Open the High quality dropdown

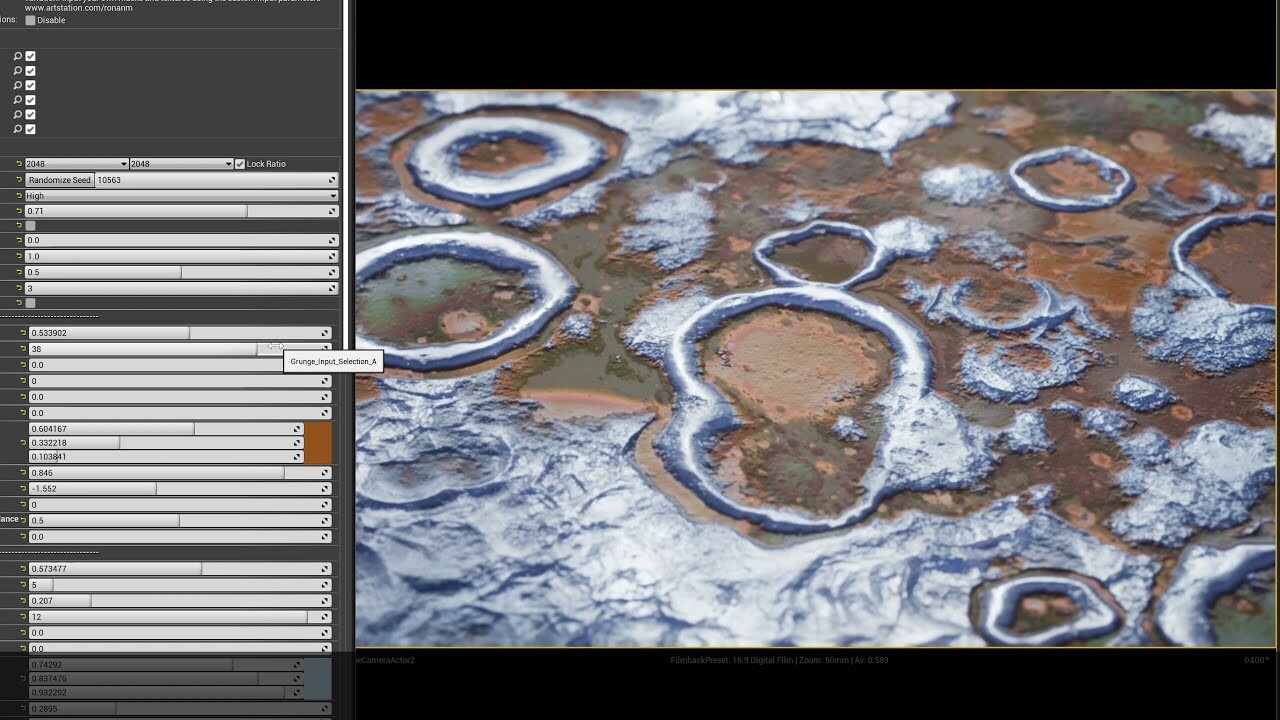click(180, 196)
